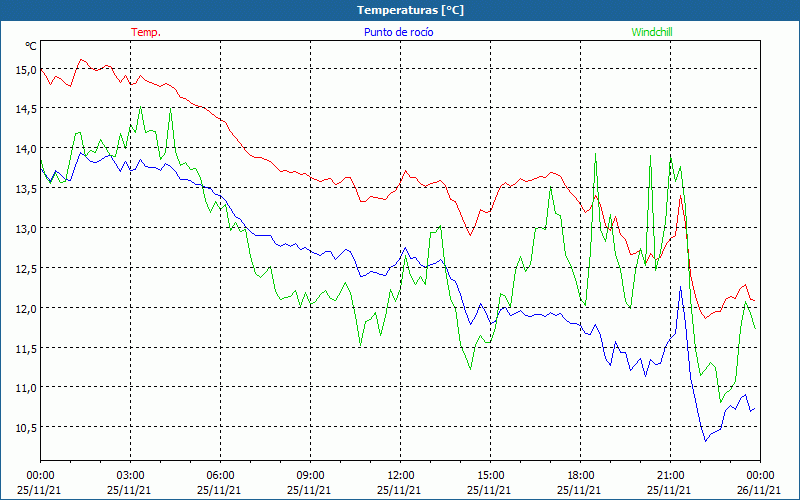Click the 12:00 time label on the x-axis
Image resolution: width=800 pixels, height=500 pixels.
[x=401, y=476]
